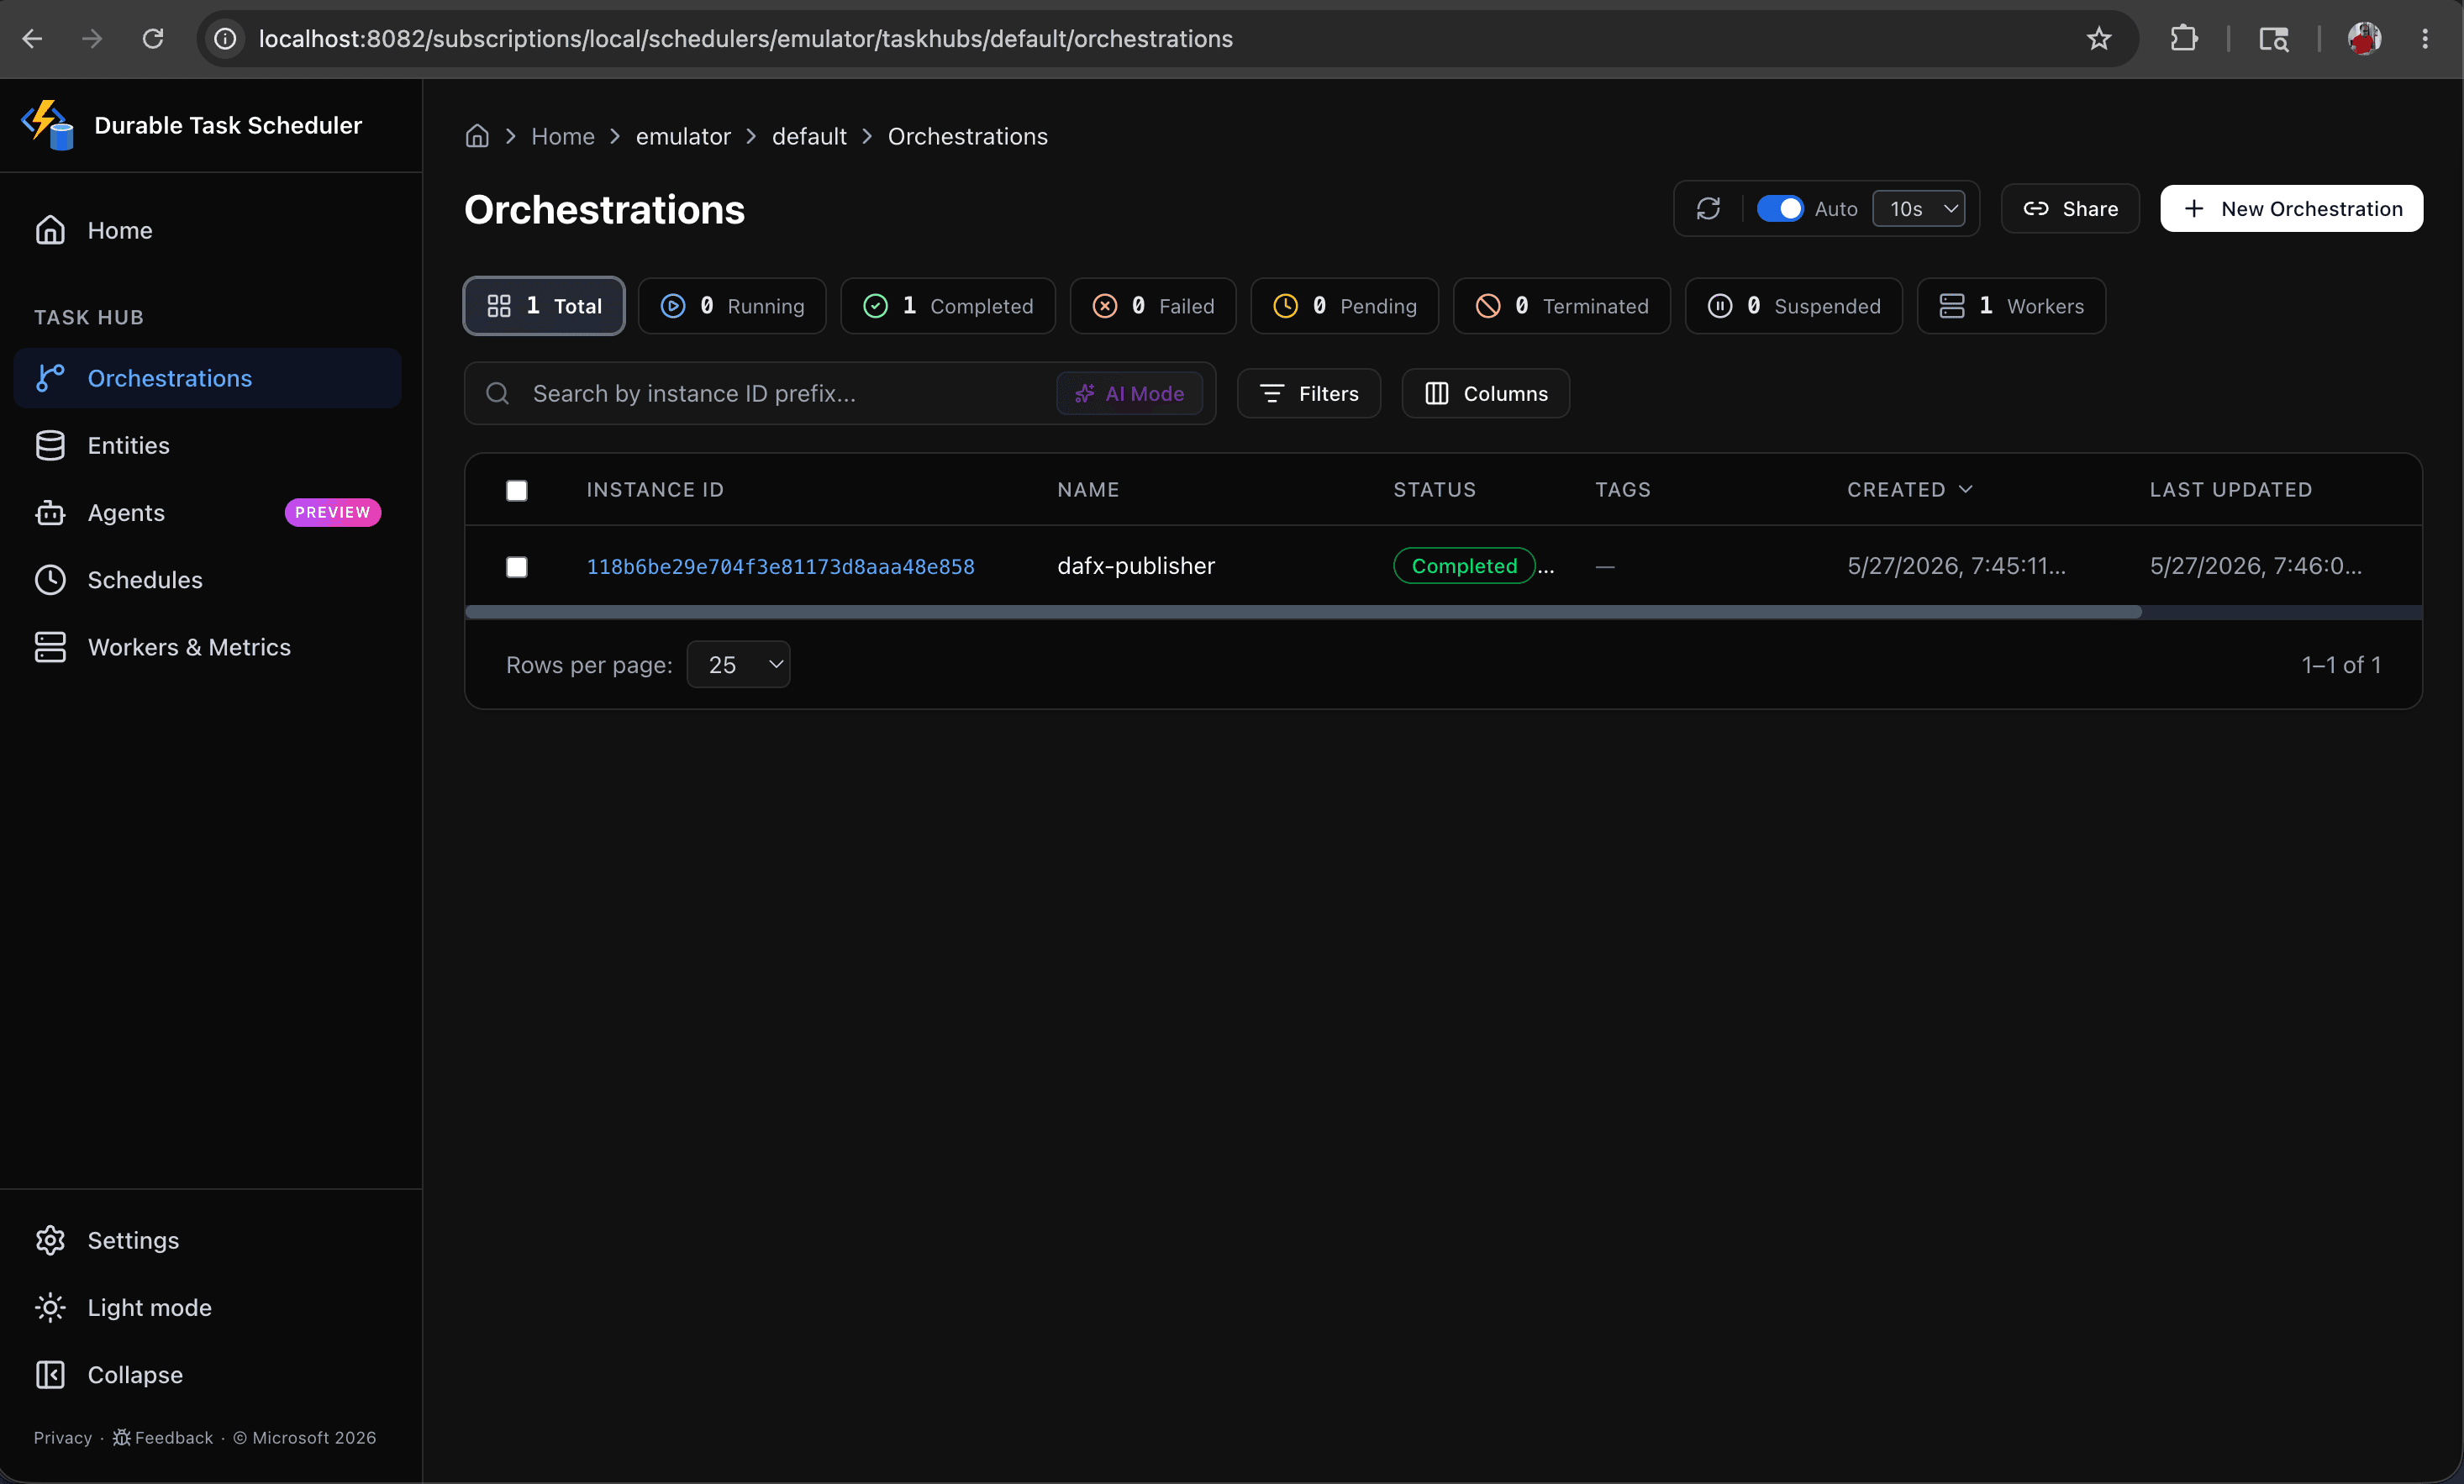
Task: Enable AI Mode search
Action: (x=1129, y=393)
